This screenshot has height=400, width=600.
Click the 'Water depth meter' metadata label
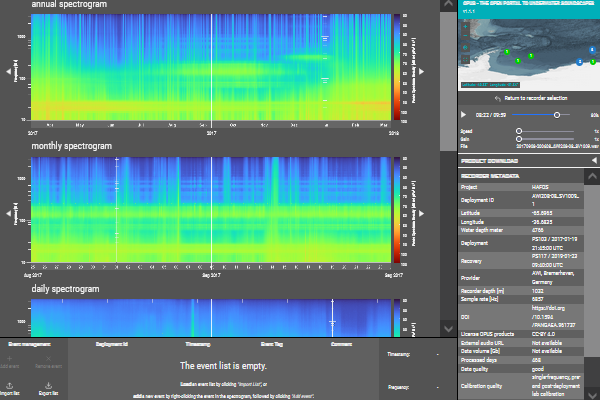click(482, 230)
